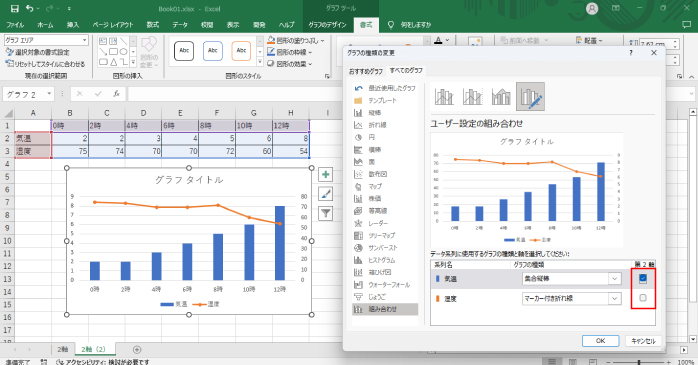Choose レーダー radar chart category

[385, 223]
